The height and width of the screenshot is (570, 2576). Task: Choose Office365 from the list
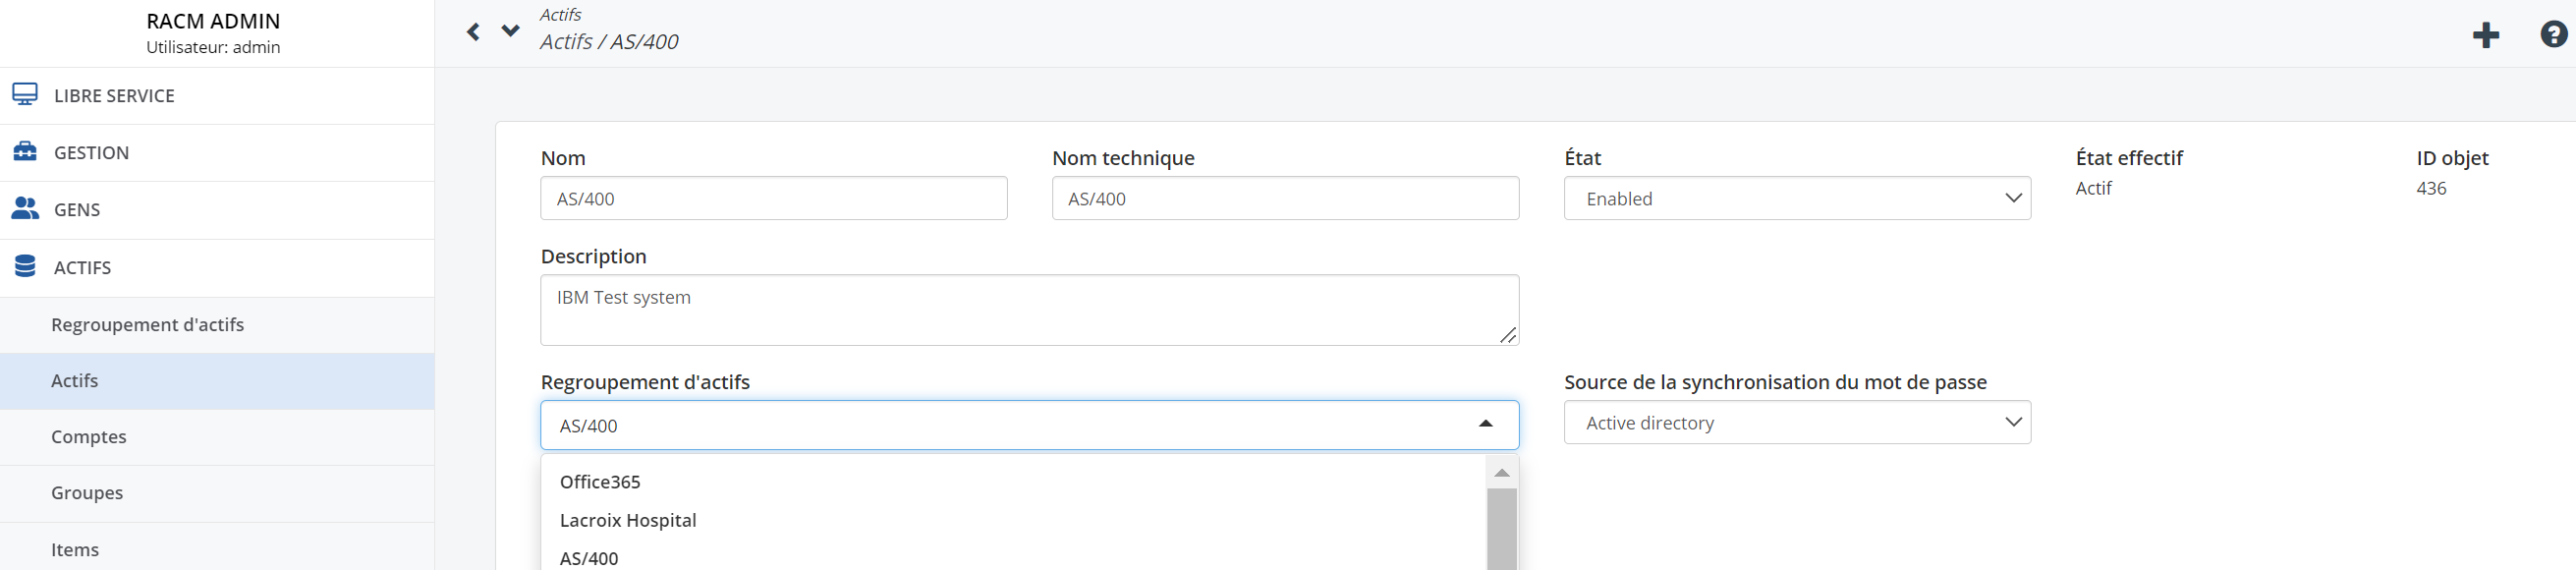click(x=1015, y=482)
